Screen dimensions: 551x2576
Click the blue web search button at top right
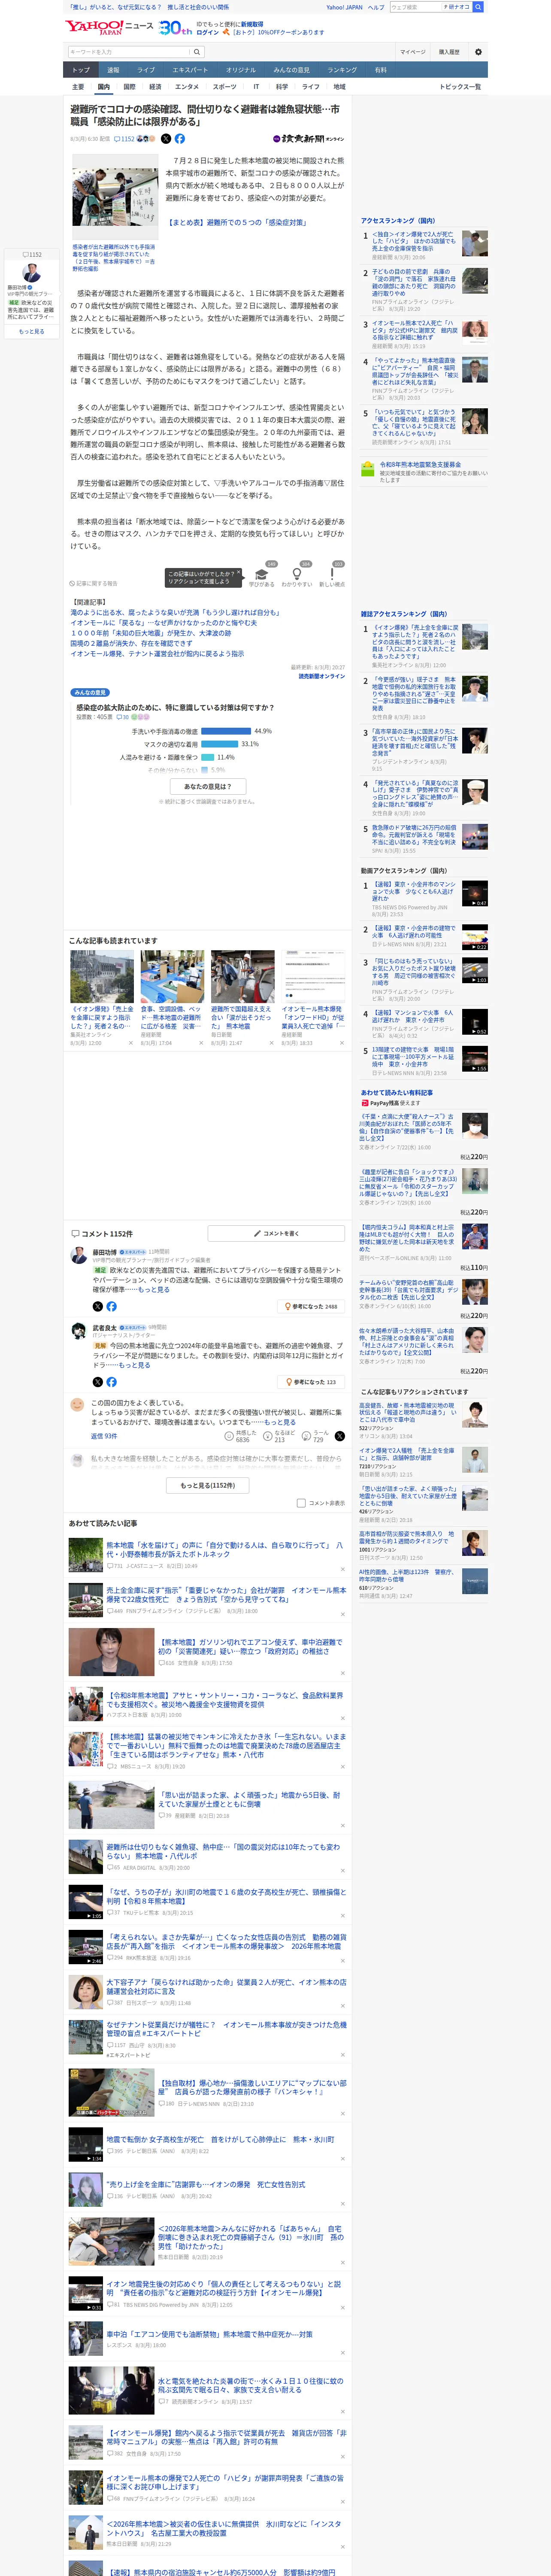tap(478, 7)
